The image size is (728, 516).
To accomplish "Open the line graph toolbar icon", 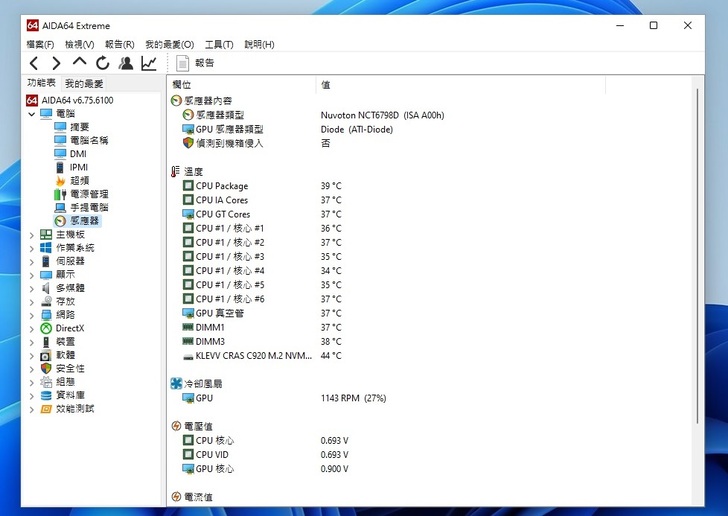I will [149, 63].
